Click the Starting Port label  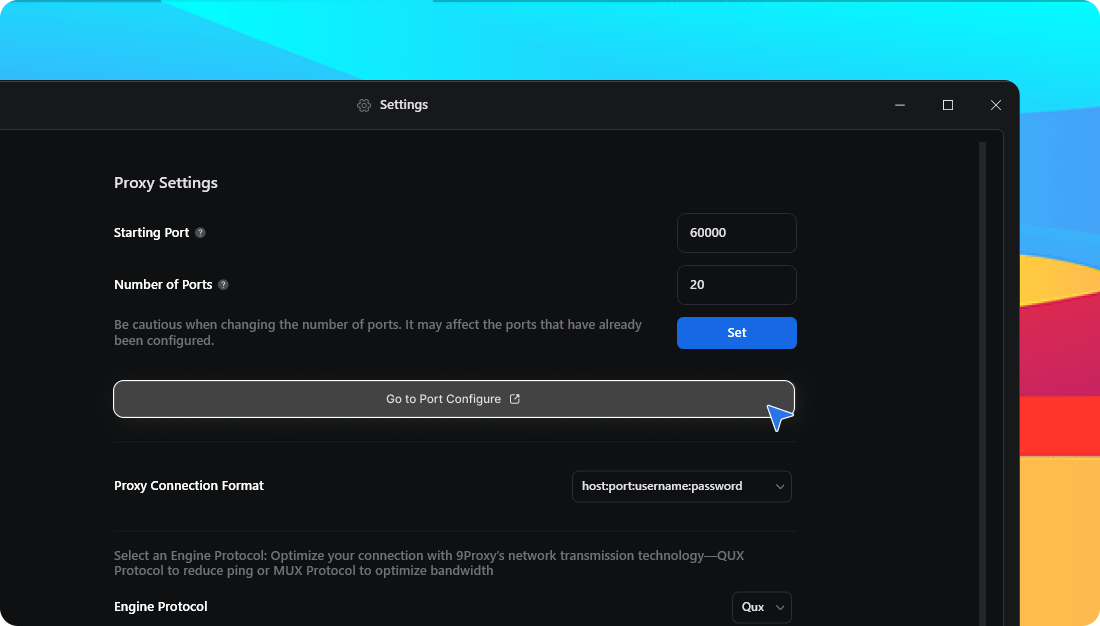151,233
